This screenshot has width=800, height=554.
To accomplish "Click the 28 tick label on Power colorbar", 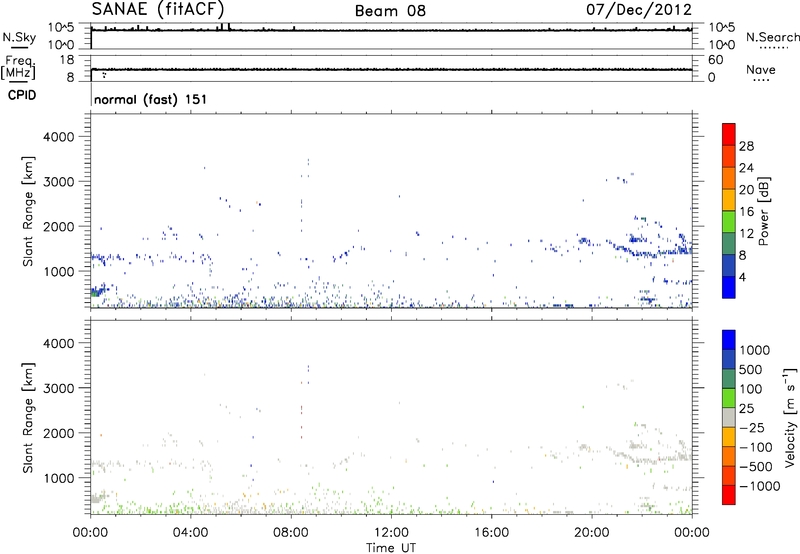I will (746, 146).
